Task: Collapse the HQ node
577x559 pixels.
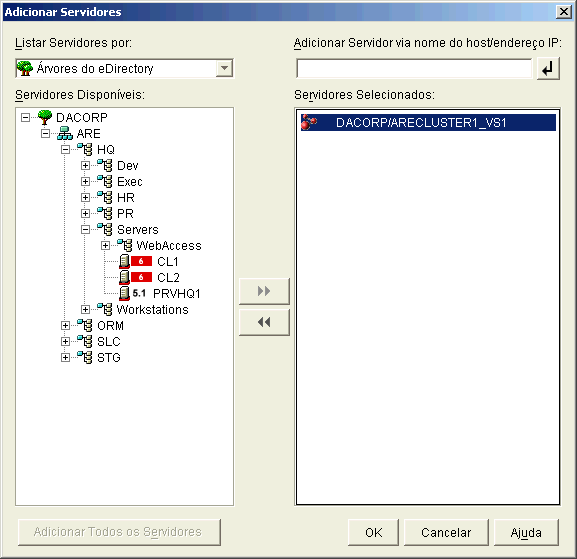Action: (65, 149)
